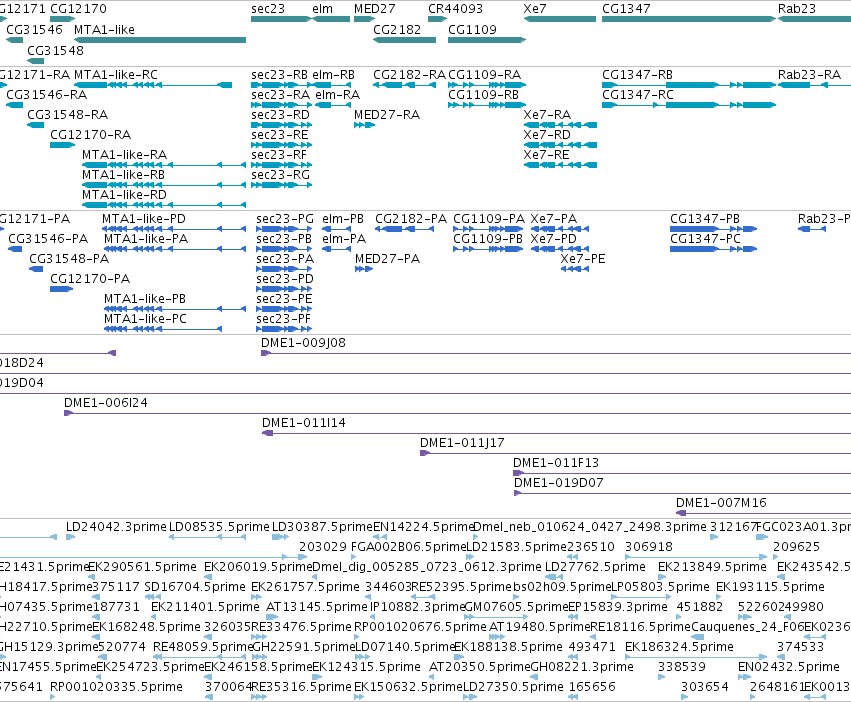Select transcript sec23-RG
This screenshot has height=702, width=851.
point(281,185)
